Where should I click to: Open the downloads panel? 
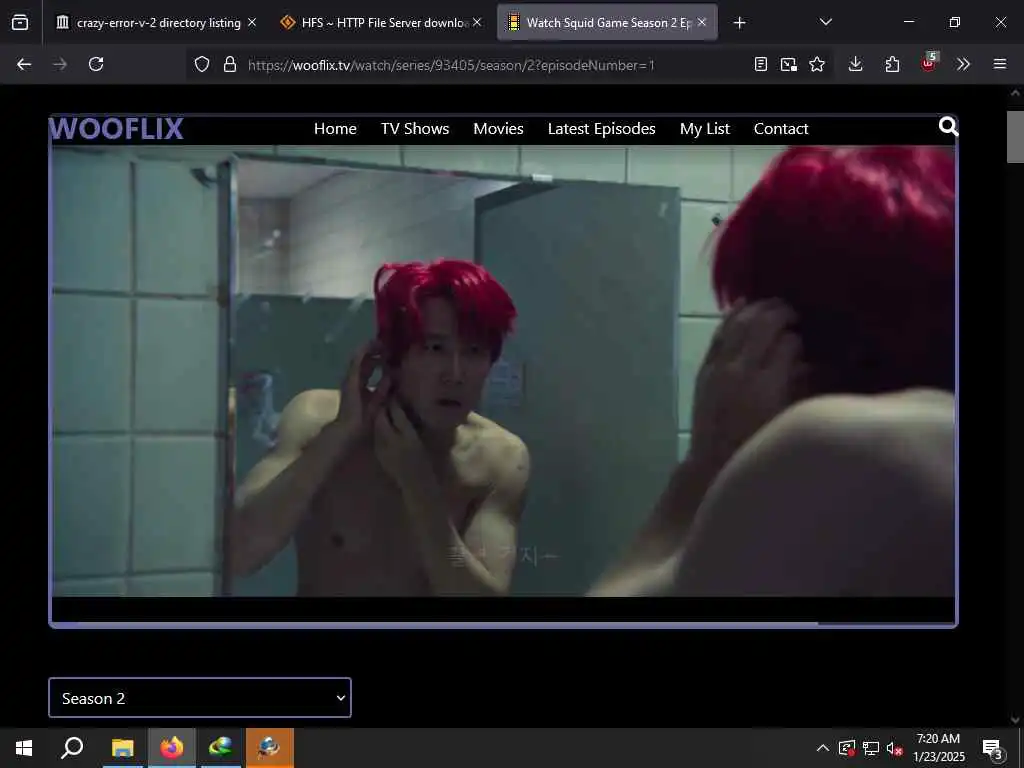pos(856,64)
